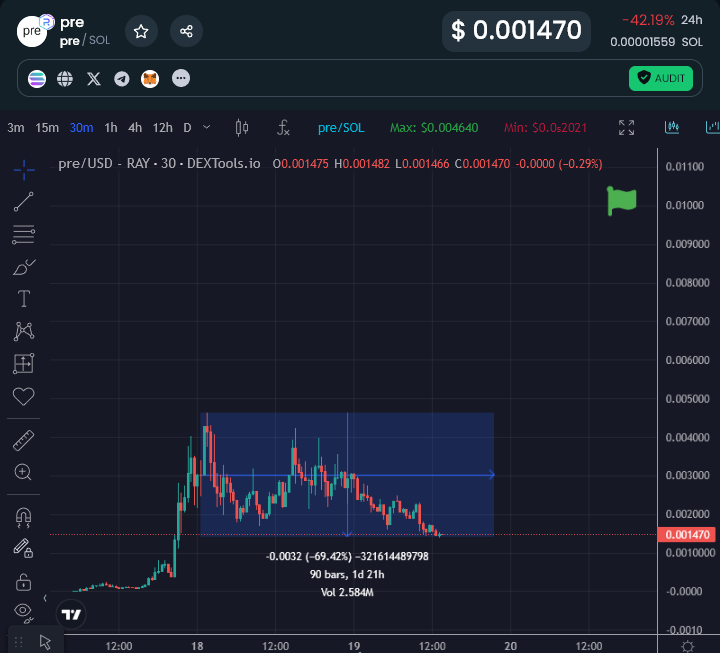Select the zoom in tool
This screenshot has width=720, height=653.
tap(23, 472)
